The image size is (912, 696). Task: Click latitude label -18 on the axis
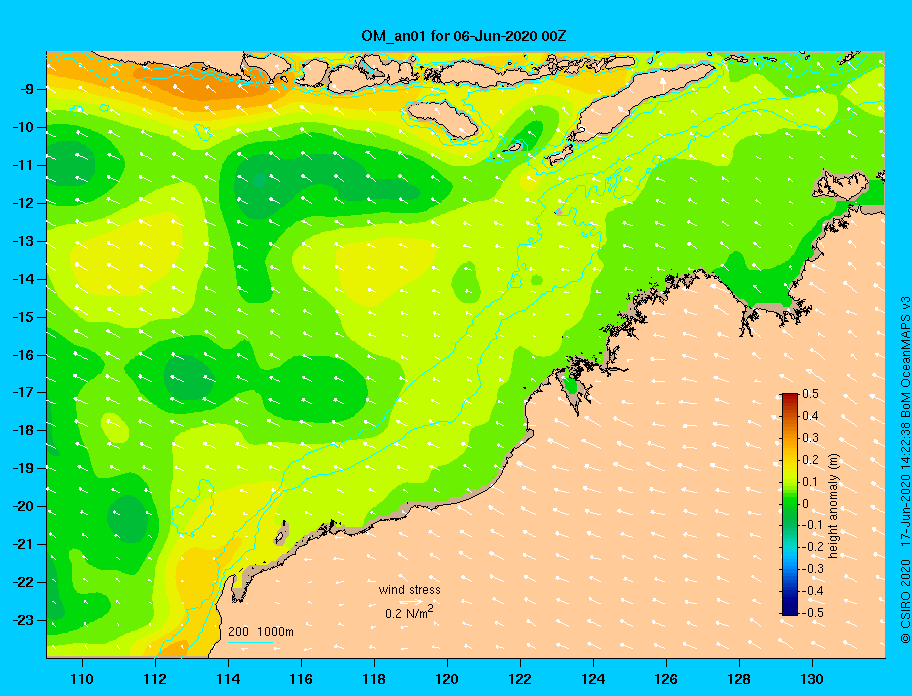(x=23, y=430)
